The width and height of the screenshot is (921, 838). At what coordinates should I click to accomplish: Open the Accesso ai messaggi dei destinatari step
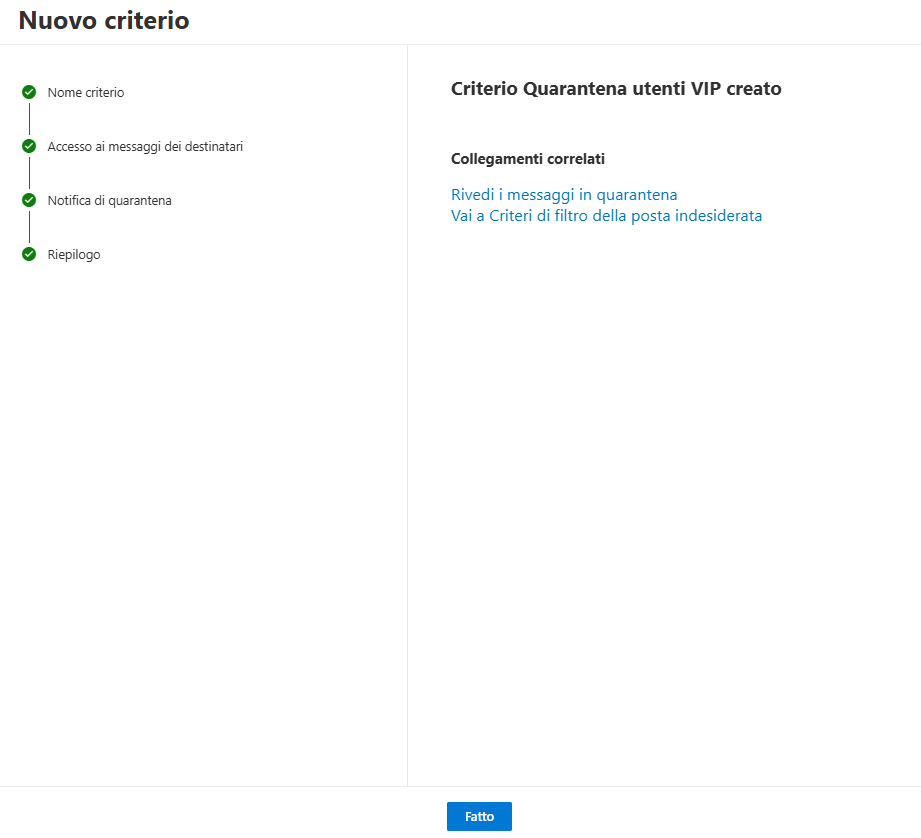[145, 147]
